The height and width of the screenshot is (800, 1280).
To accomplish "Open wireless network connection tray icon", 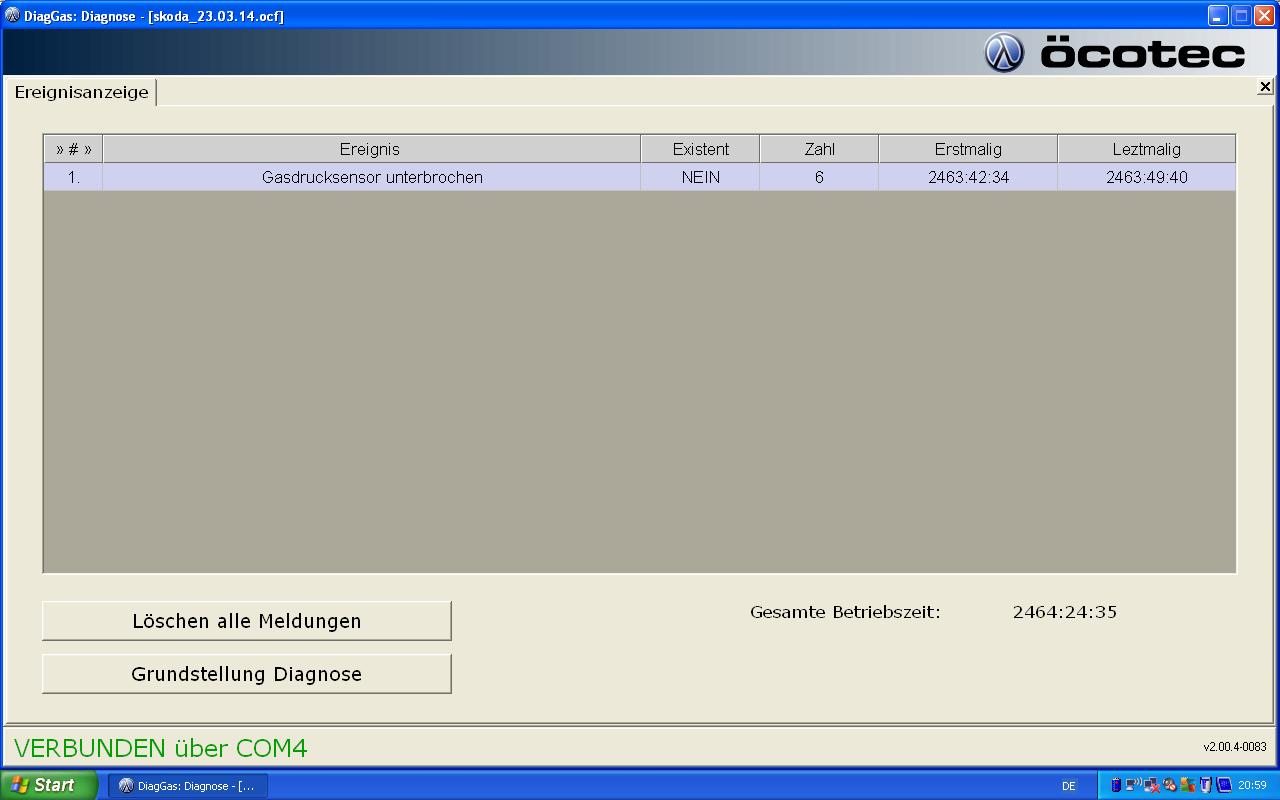I will point(1134,785).
